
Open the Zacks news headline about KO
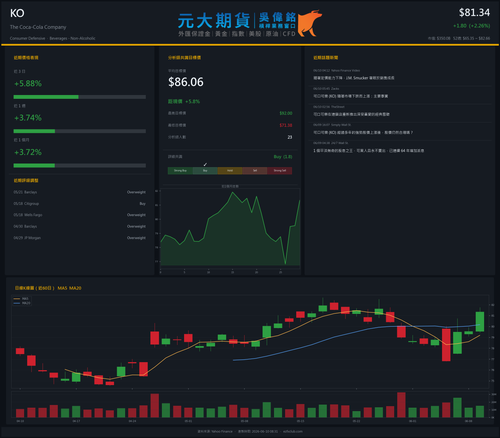click(x=350, y=96)
